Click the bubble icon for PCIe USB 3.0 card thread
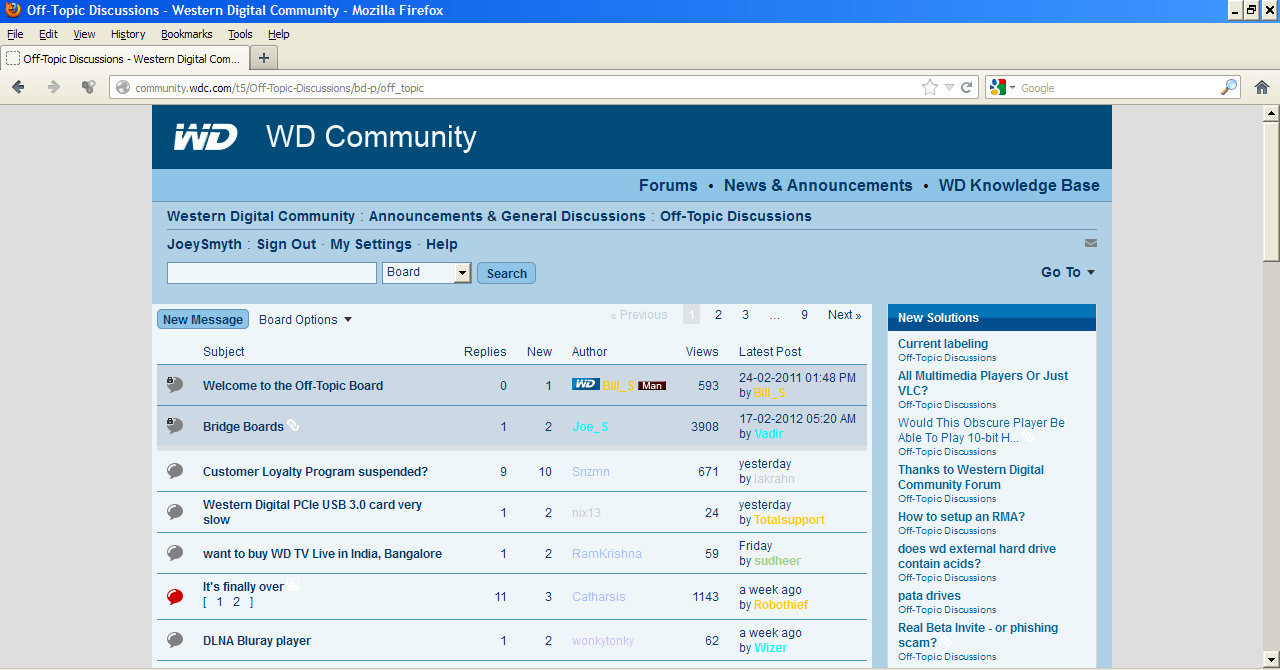 pos(175,512)
